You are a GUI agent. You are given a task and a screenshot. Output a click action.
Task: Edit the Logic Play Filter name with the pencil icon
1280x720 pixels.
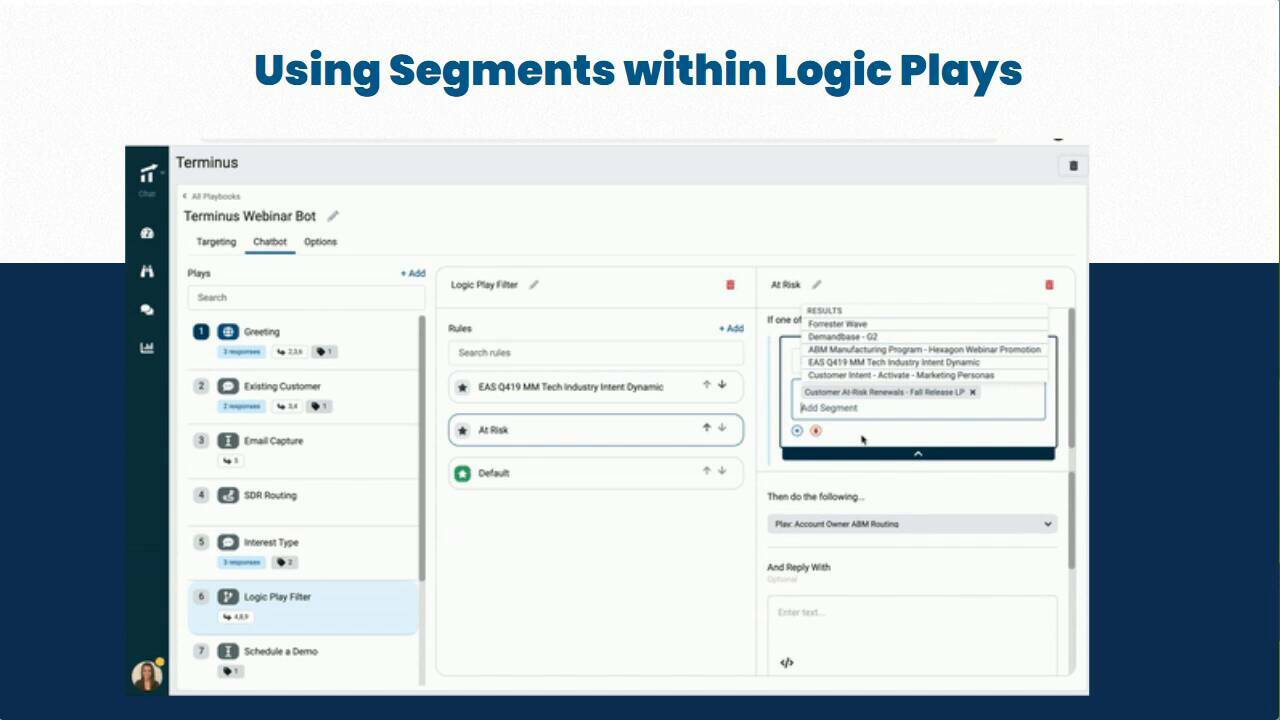coord(533,284)
